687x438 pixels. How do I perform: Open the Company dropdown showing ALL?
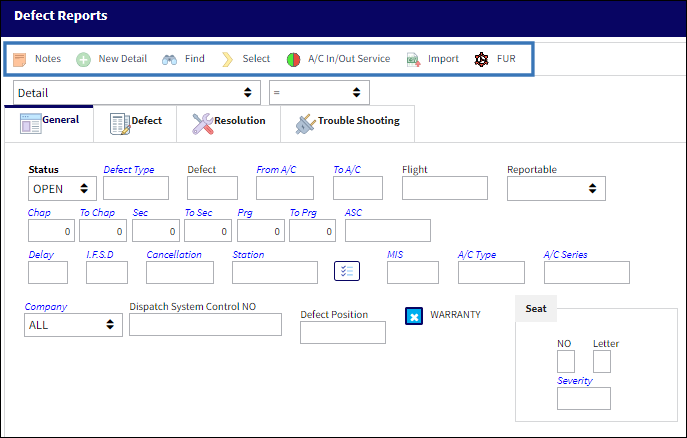click(x=73, y=325)
